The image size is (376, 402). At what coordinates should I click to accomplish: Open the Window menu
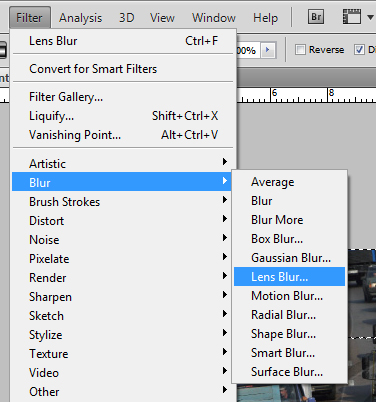214,18
